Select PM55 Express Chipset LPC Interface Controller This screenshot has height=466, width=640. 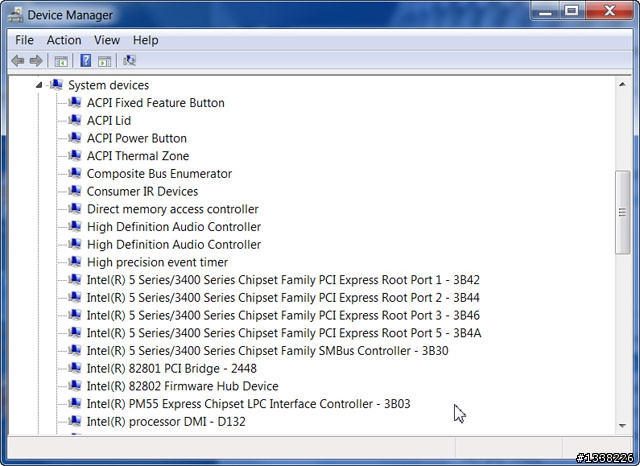tap(248, 404)
